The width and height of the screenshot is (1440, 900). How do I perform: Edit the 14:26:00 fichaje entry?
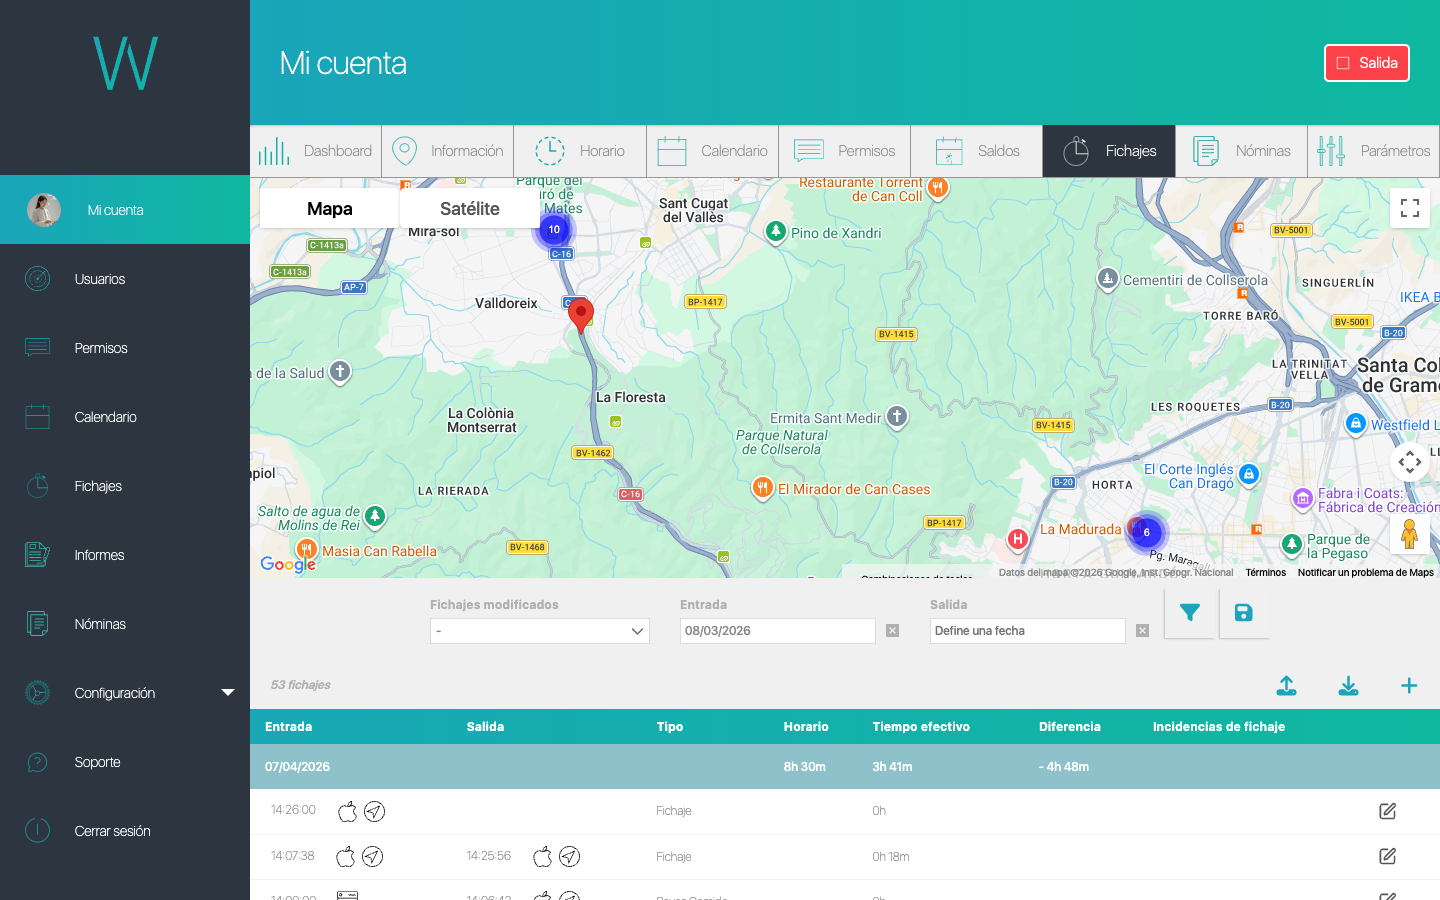coord(1387,811)
